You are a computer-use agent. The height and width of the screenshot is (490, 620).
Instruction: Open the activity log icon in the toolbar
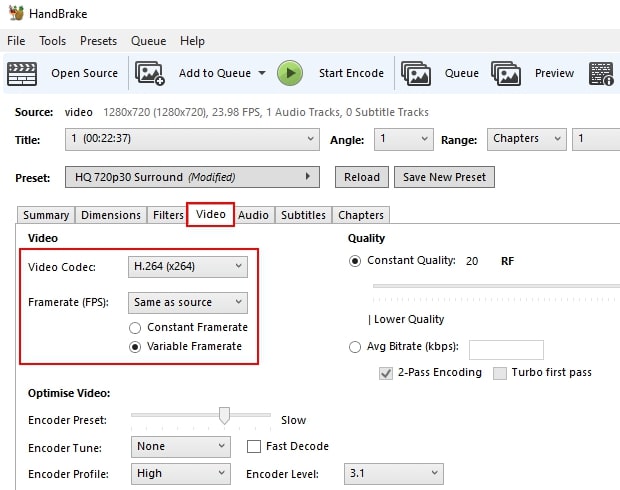601,74
